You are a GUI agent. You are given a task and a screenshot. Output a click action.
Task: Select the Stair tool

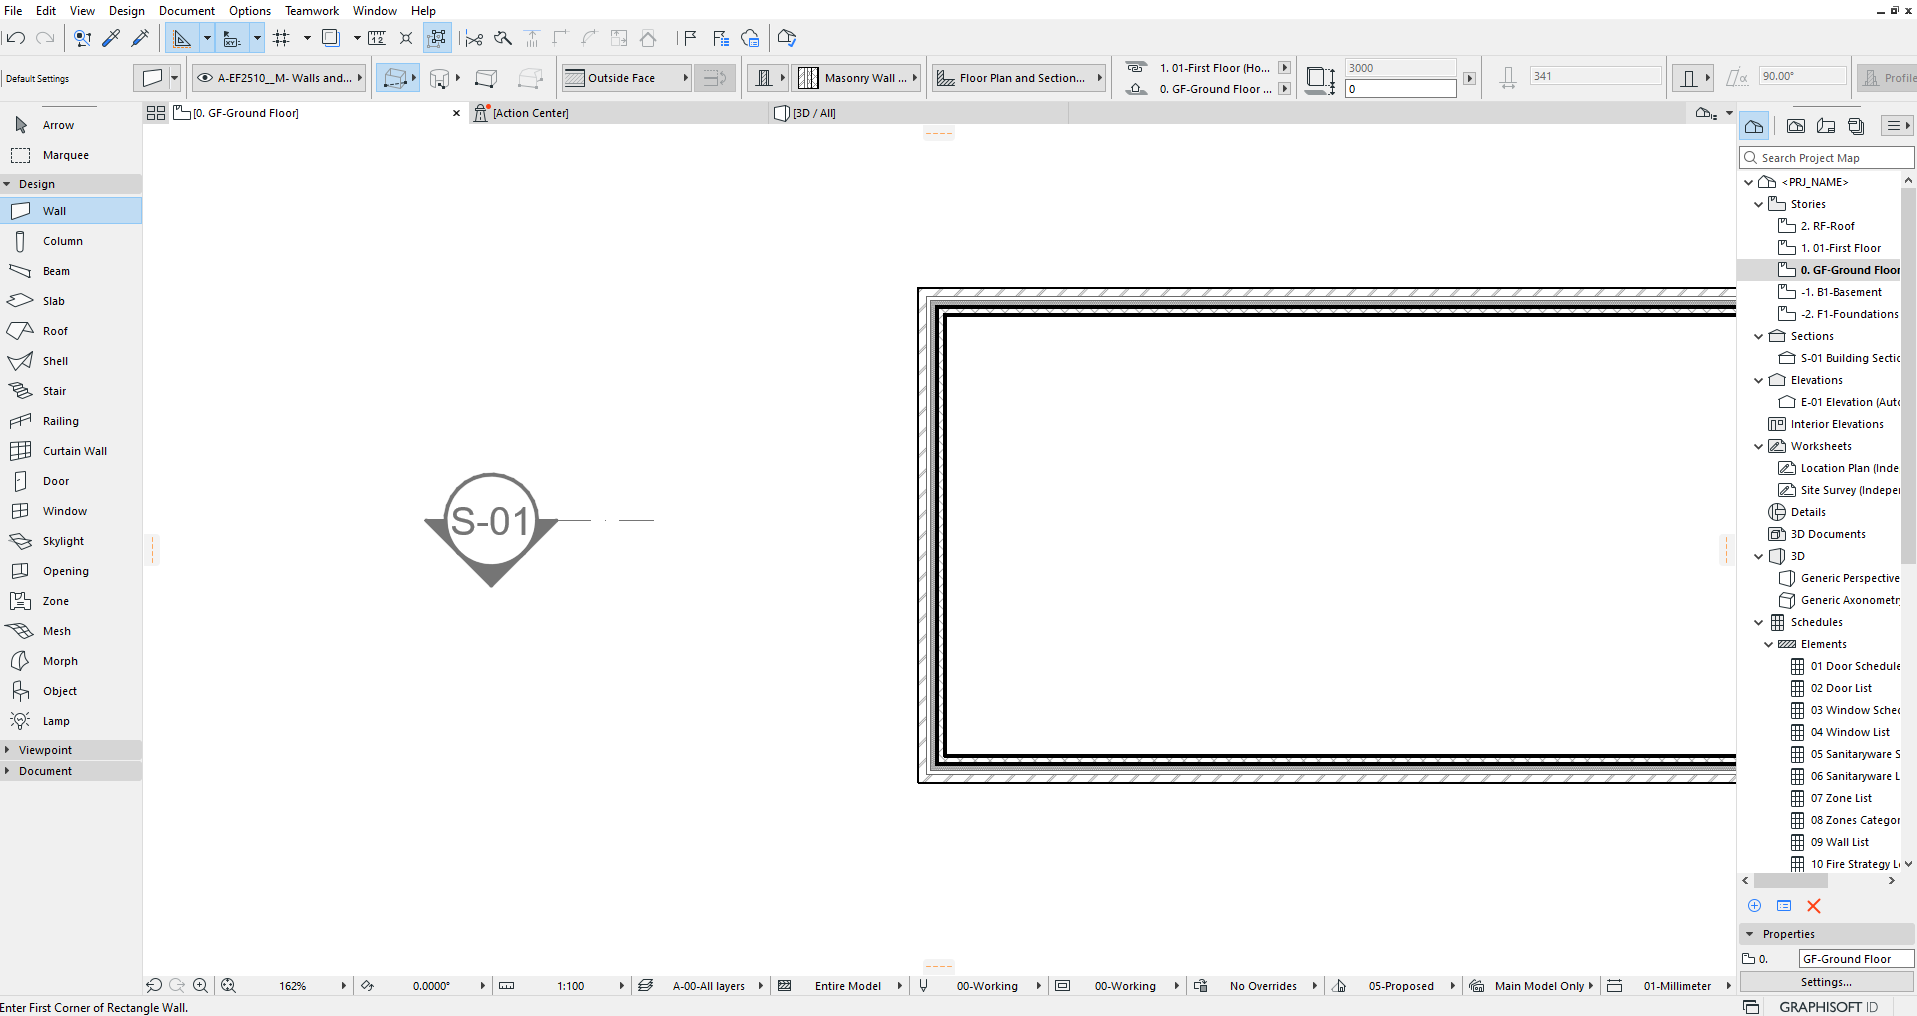tap(54, 391)
